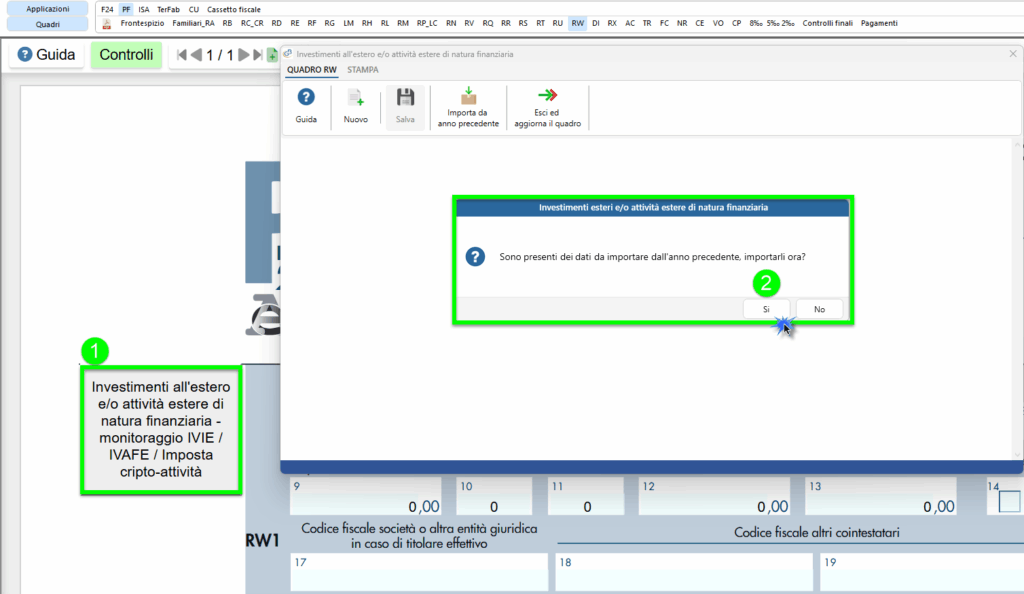Go to the previous page arrow
This screenshot has height=594, width=1024.
[196, 55]
